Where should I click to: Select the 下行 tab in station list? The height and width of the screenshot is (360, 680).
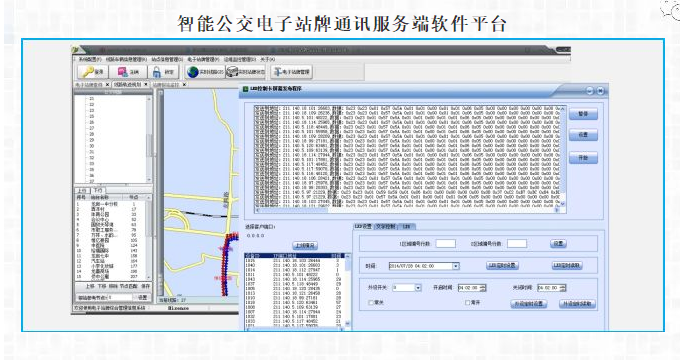pos(98,190)
